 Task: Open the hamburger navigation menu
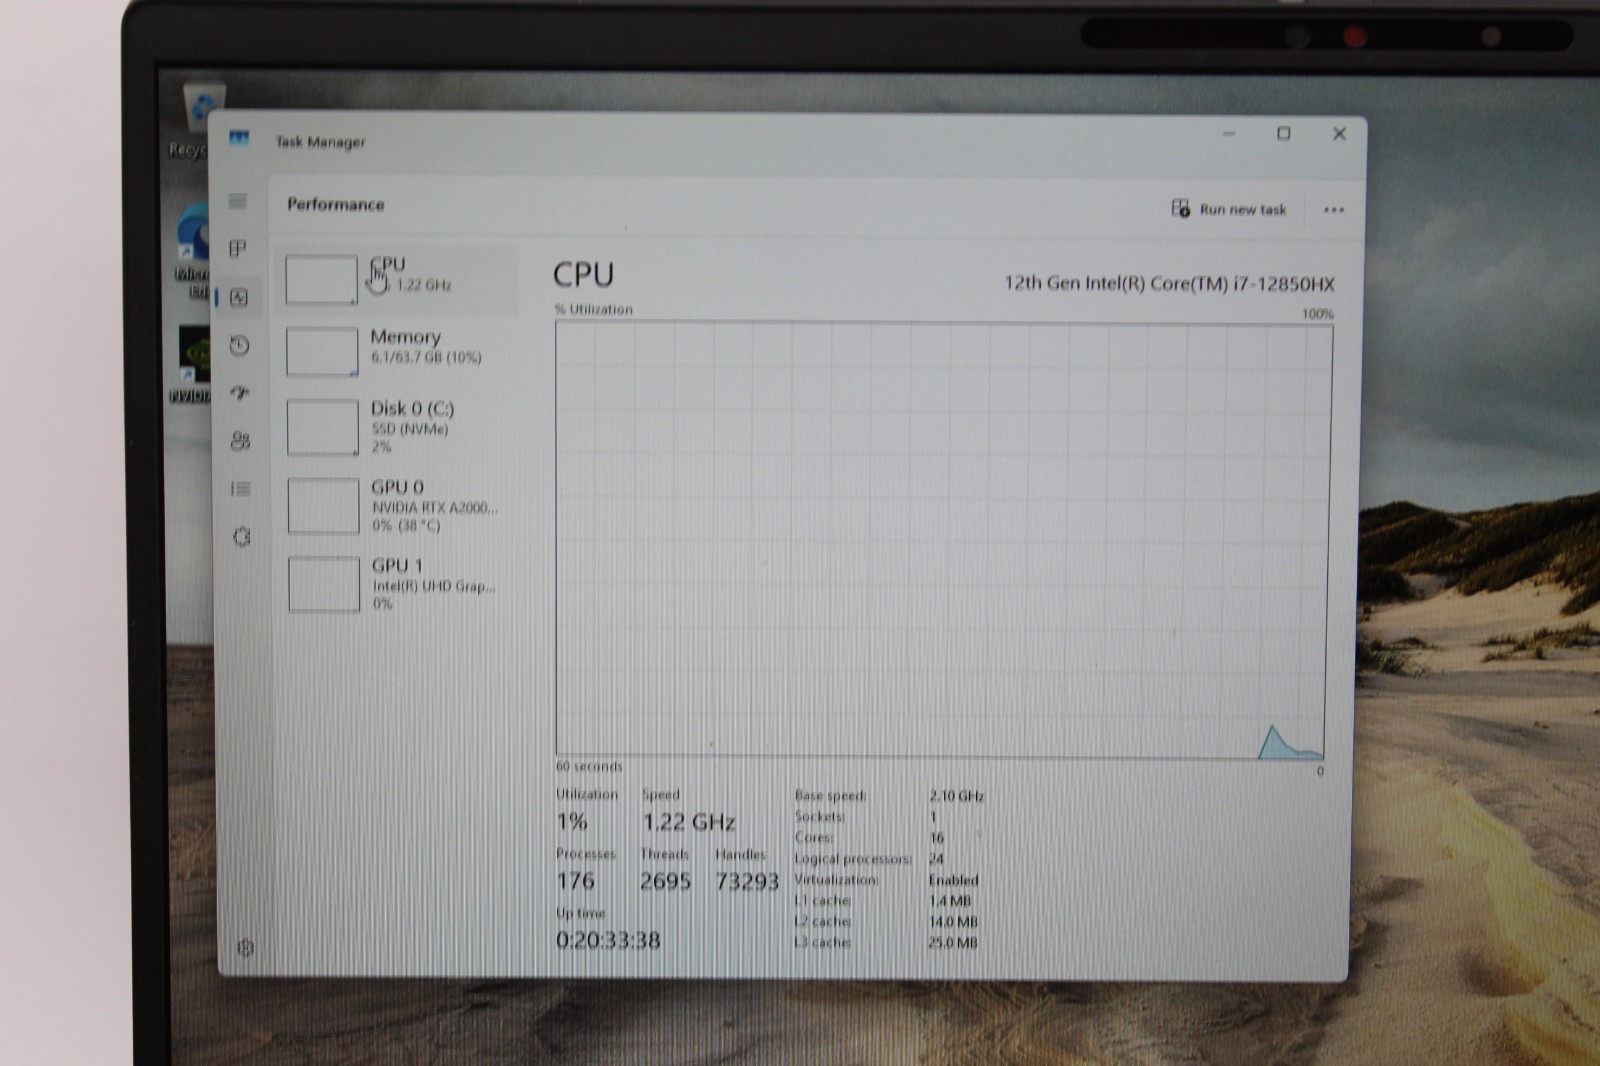point(237,201)
